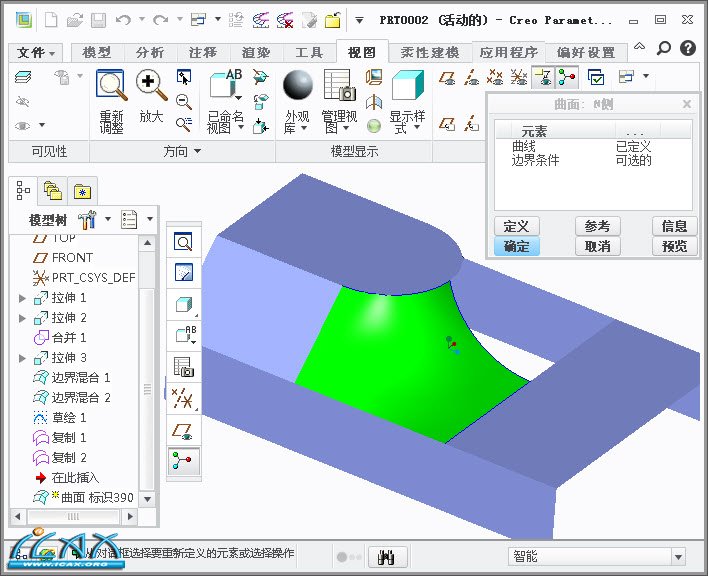This screenshot has height=576, width=708.
Task: Click the Saved Views (已命名视图) icon
Action: pyautogui.click(x=225, y=86)
